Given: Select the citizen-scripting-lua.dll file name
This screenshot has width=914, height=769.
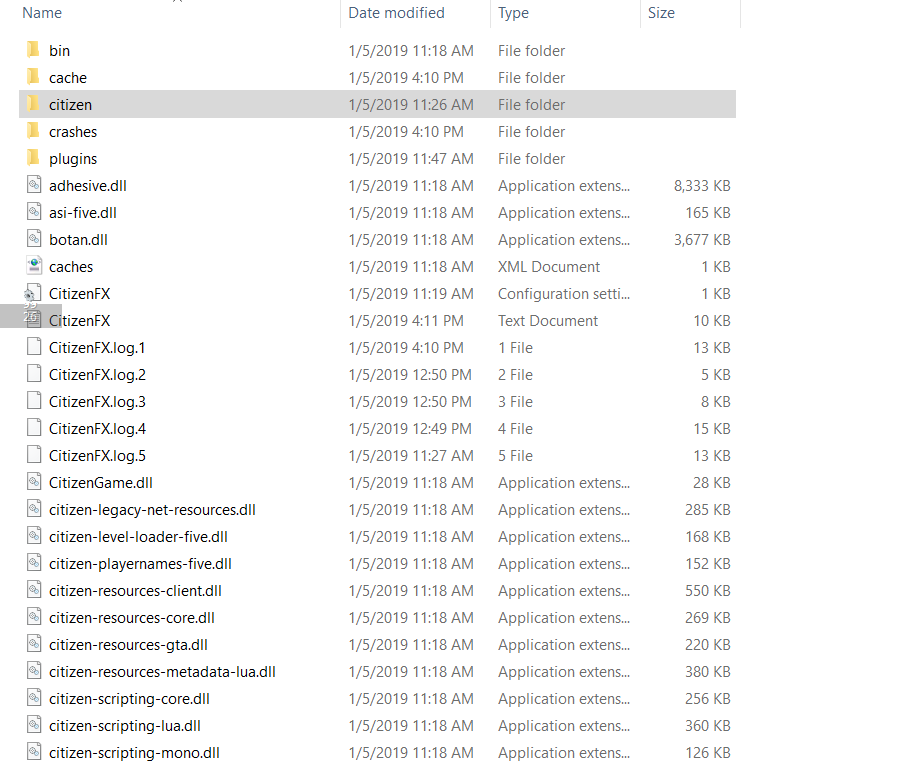Looking at the screenshot, I should (125, 726).
